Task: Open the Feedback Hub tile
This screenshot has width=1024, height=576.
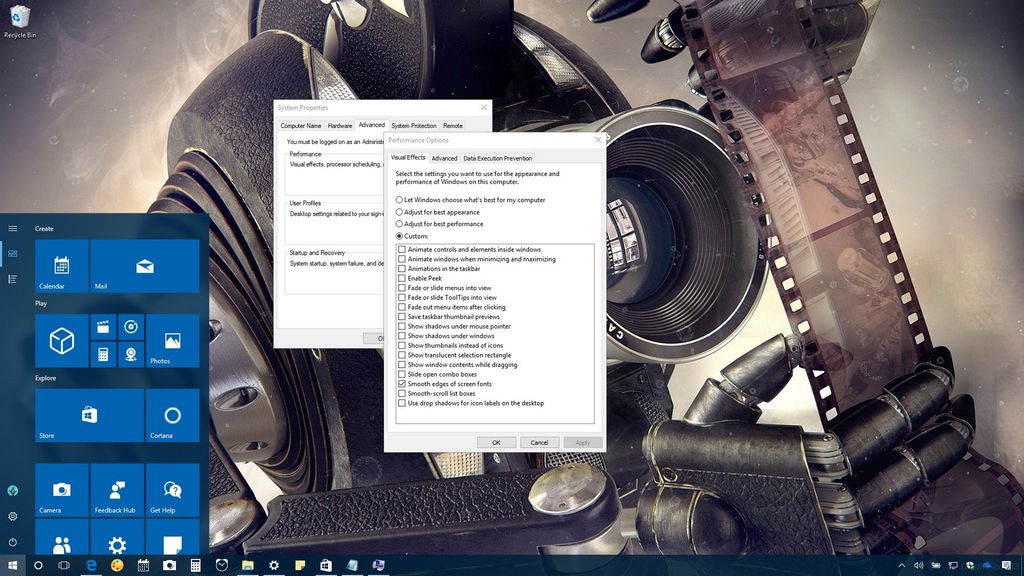Action: pos(116,490)
